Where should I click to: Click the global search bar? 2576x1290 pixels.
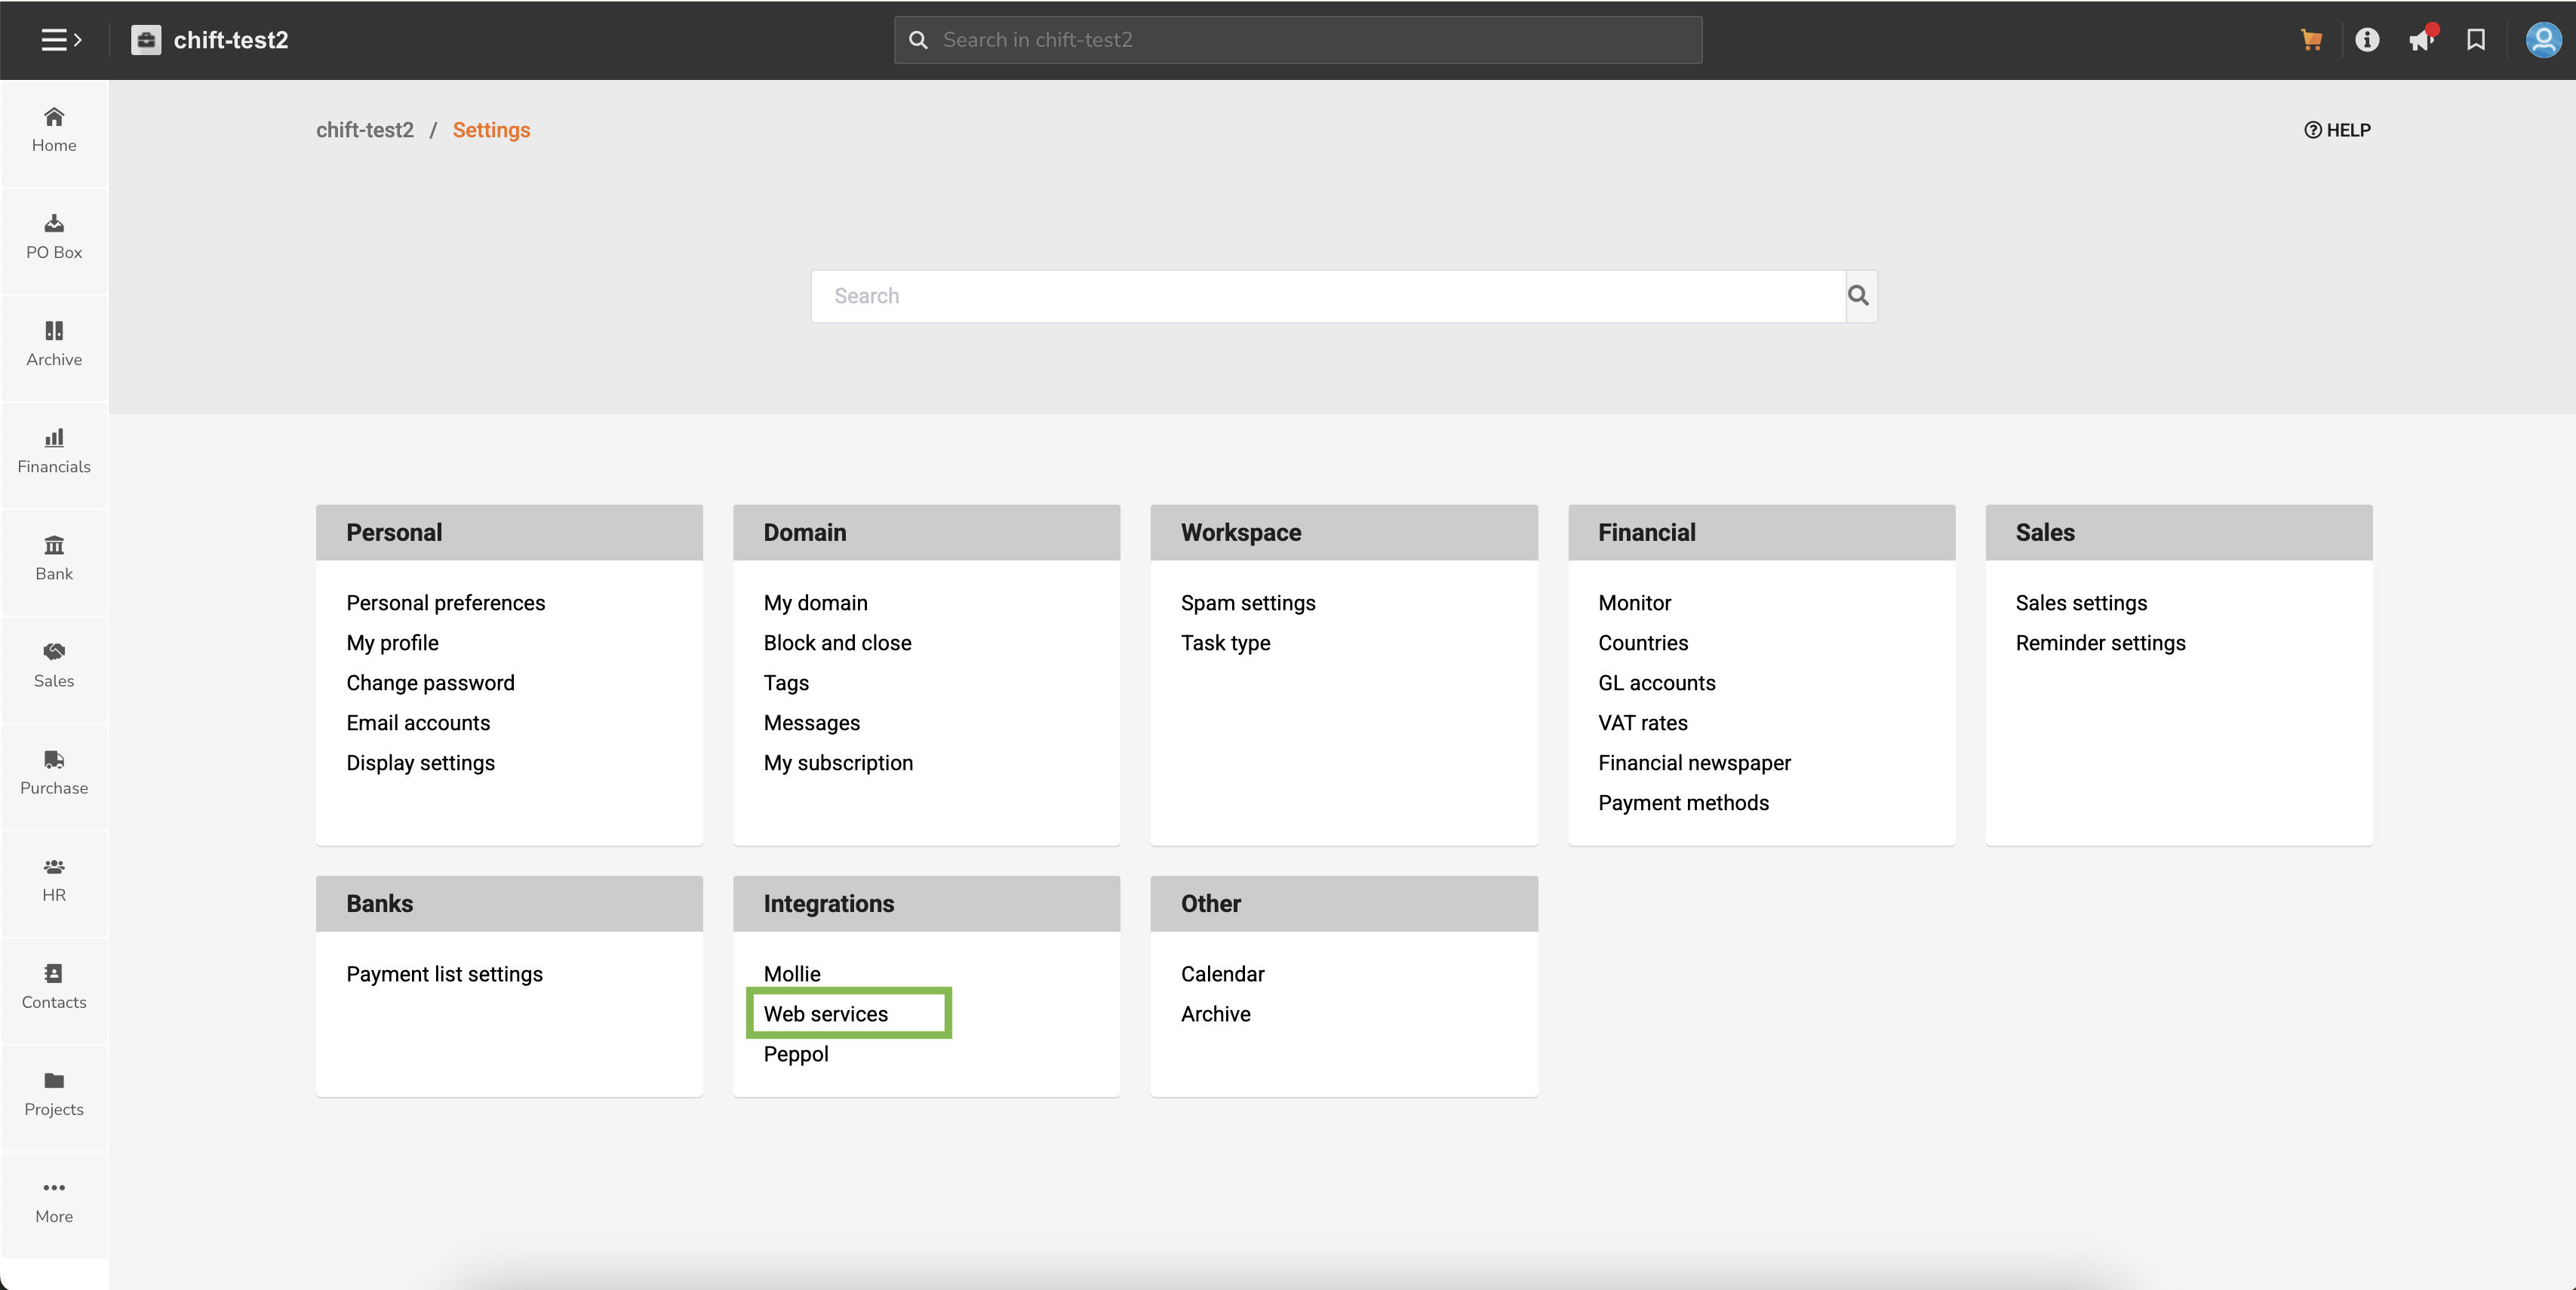coord(1298,40)
